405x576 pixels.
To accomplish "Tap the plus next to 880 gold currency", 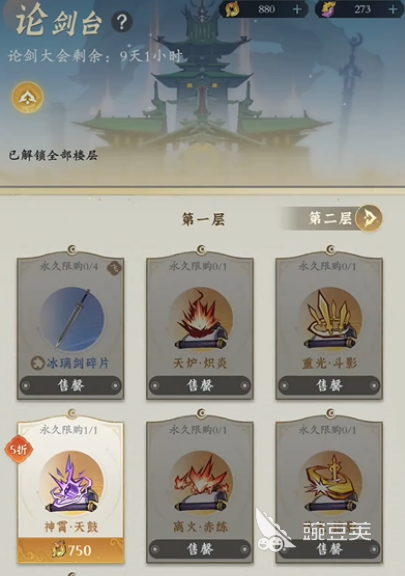I will [297, 9].
